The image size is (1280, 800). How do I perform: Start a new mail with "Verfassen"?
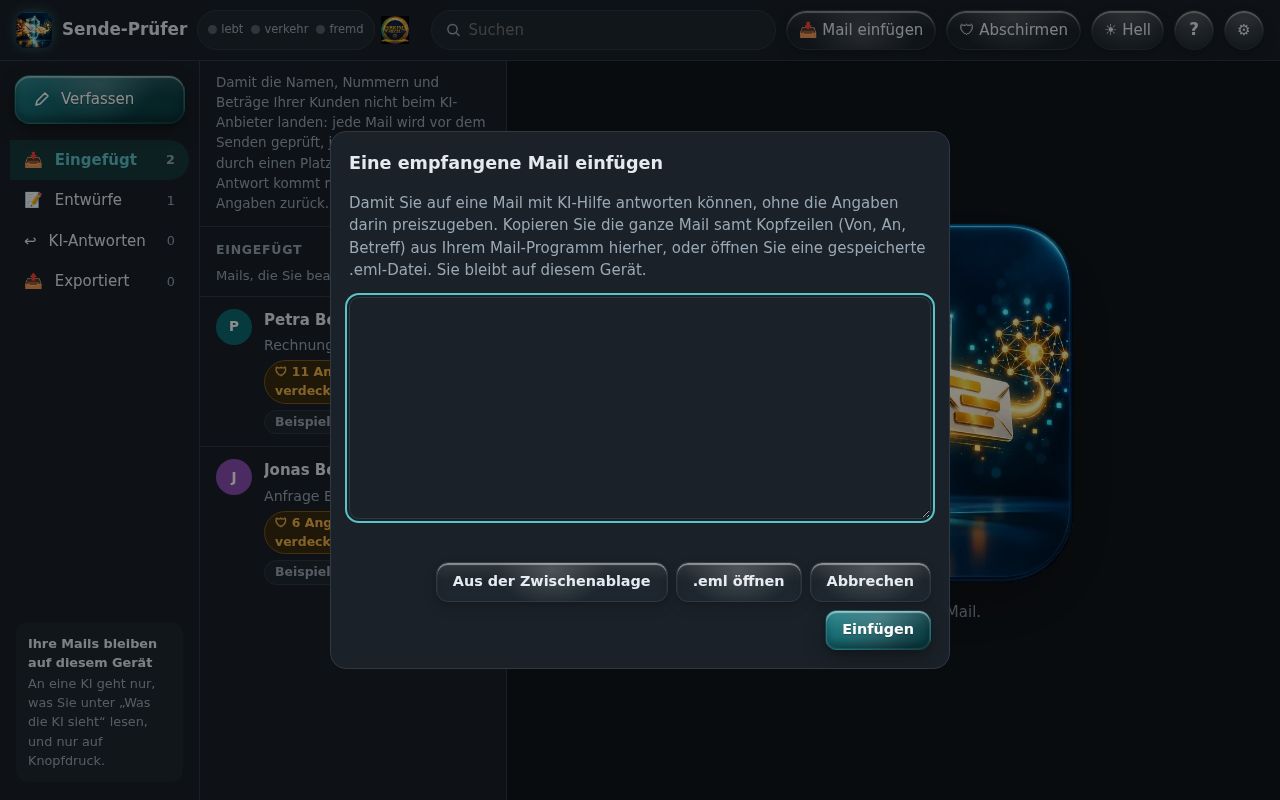click(x=99, y=99)
